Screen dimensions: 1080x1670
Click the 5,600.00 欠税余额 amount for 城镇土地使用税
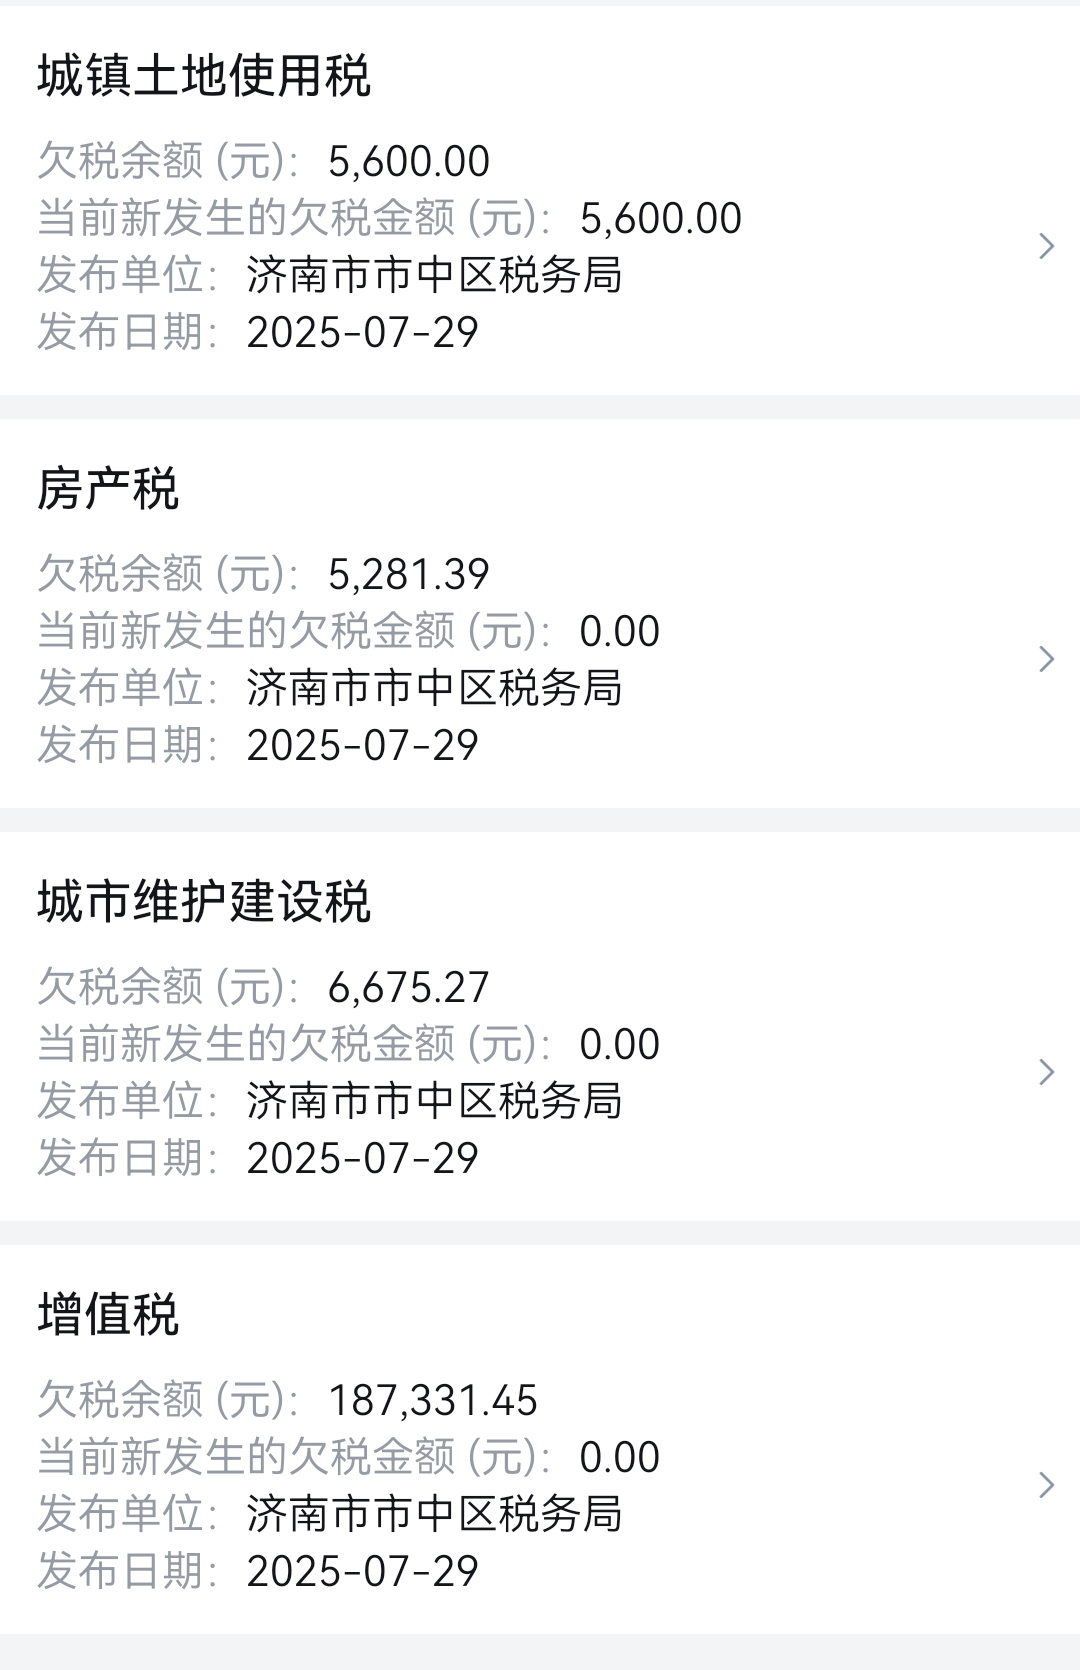pyautogui.click(x=409, y=161)
